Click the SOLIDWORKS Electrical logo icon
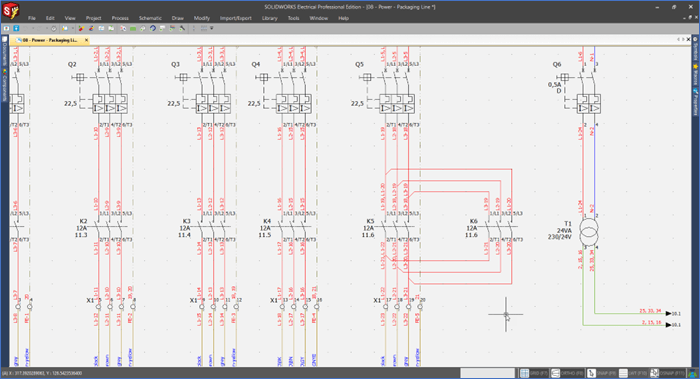This screenshot has height=379, width=700. click(x=10, y=10)
